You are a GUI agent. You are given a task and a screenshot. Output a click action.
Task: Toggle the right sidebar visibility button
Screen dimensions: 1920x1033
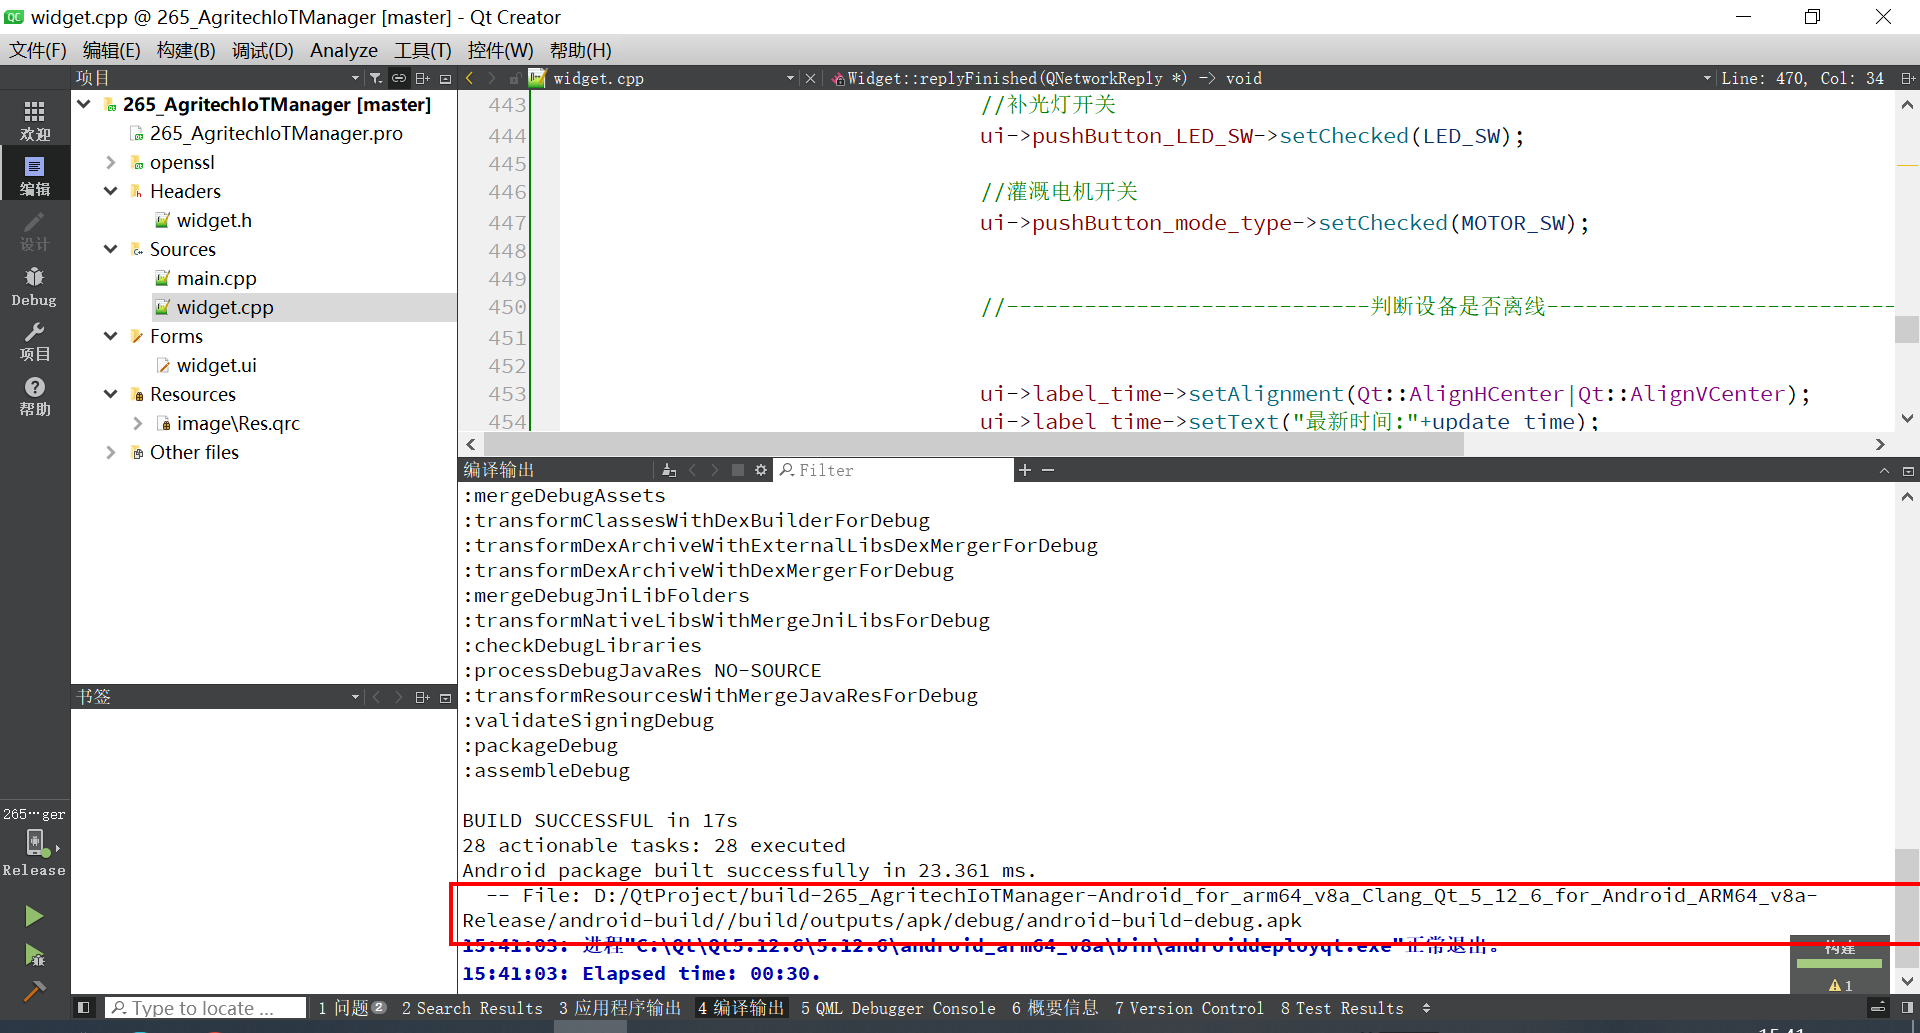(1907, 1008)
